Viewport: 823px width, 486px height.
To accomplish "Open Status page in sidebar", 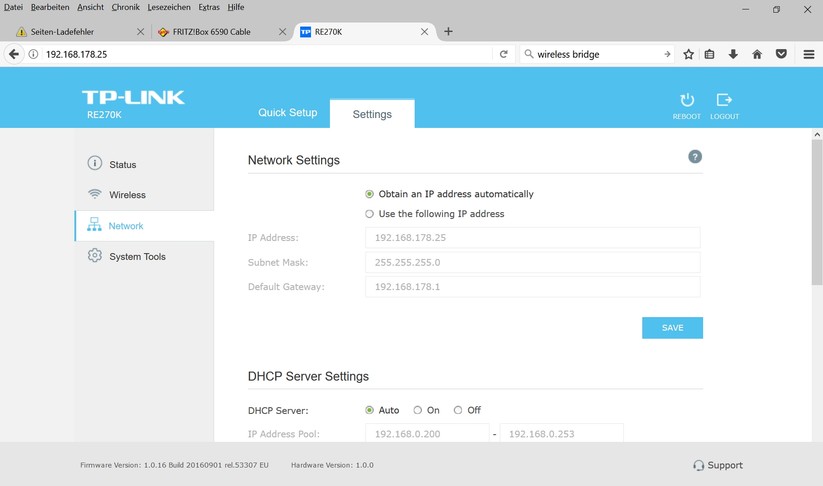I will [x=122, y=164].
